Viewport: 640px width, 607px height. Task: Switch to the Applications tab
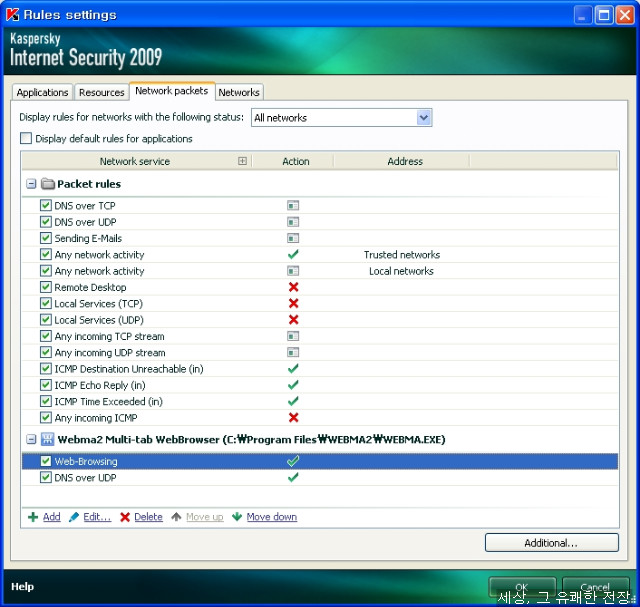click(42, 92)
